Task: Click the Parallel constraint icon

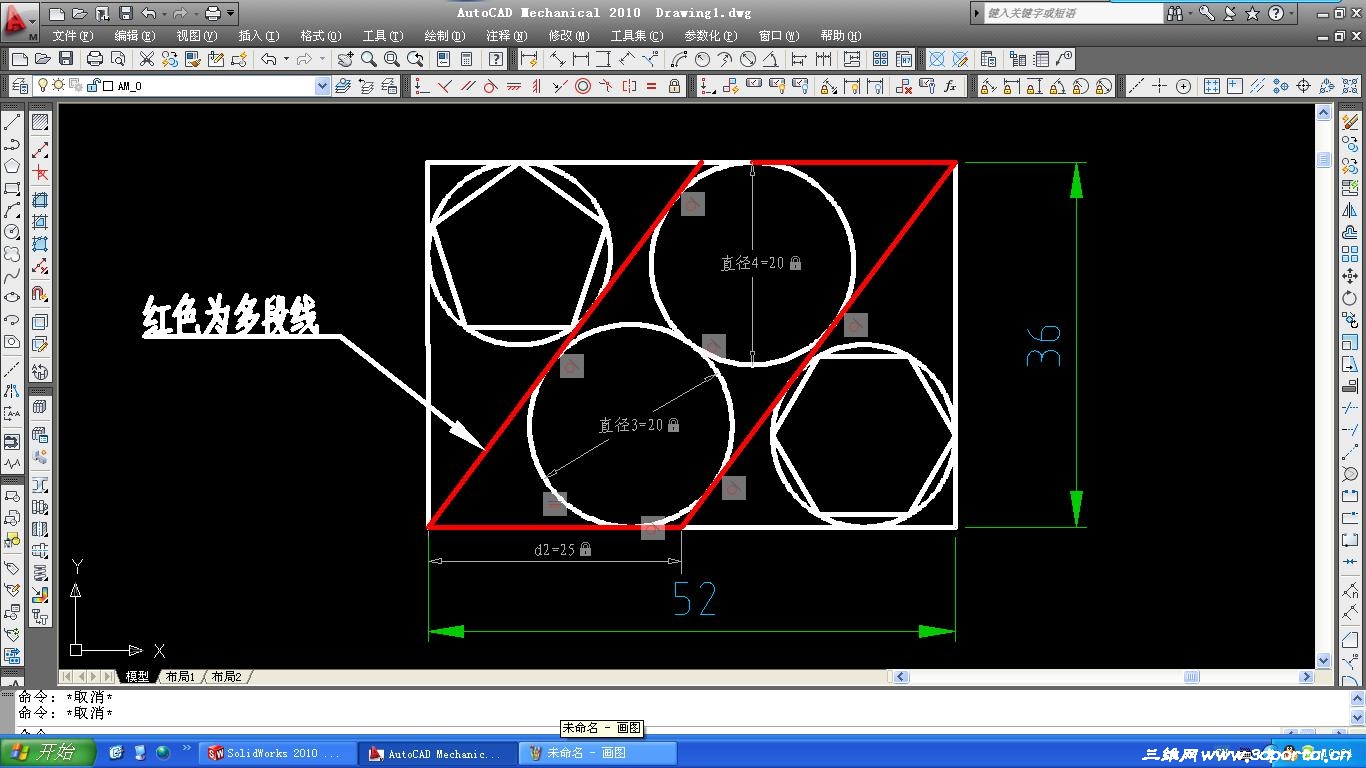Action: coord(467,86)
